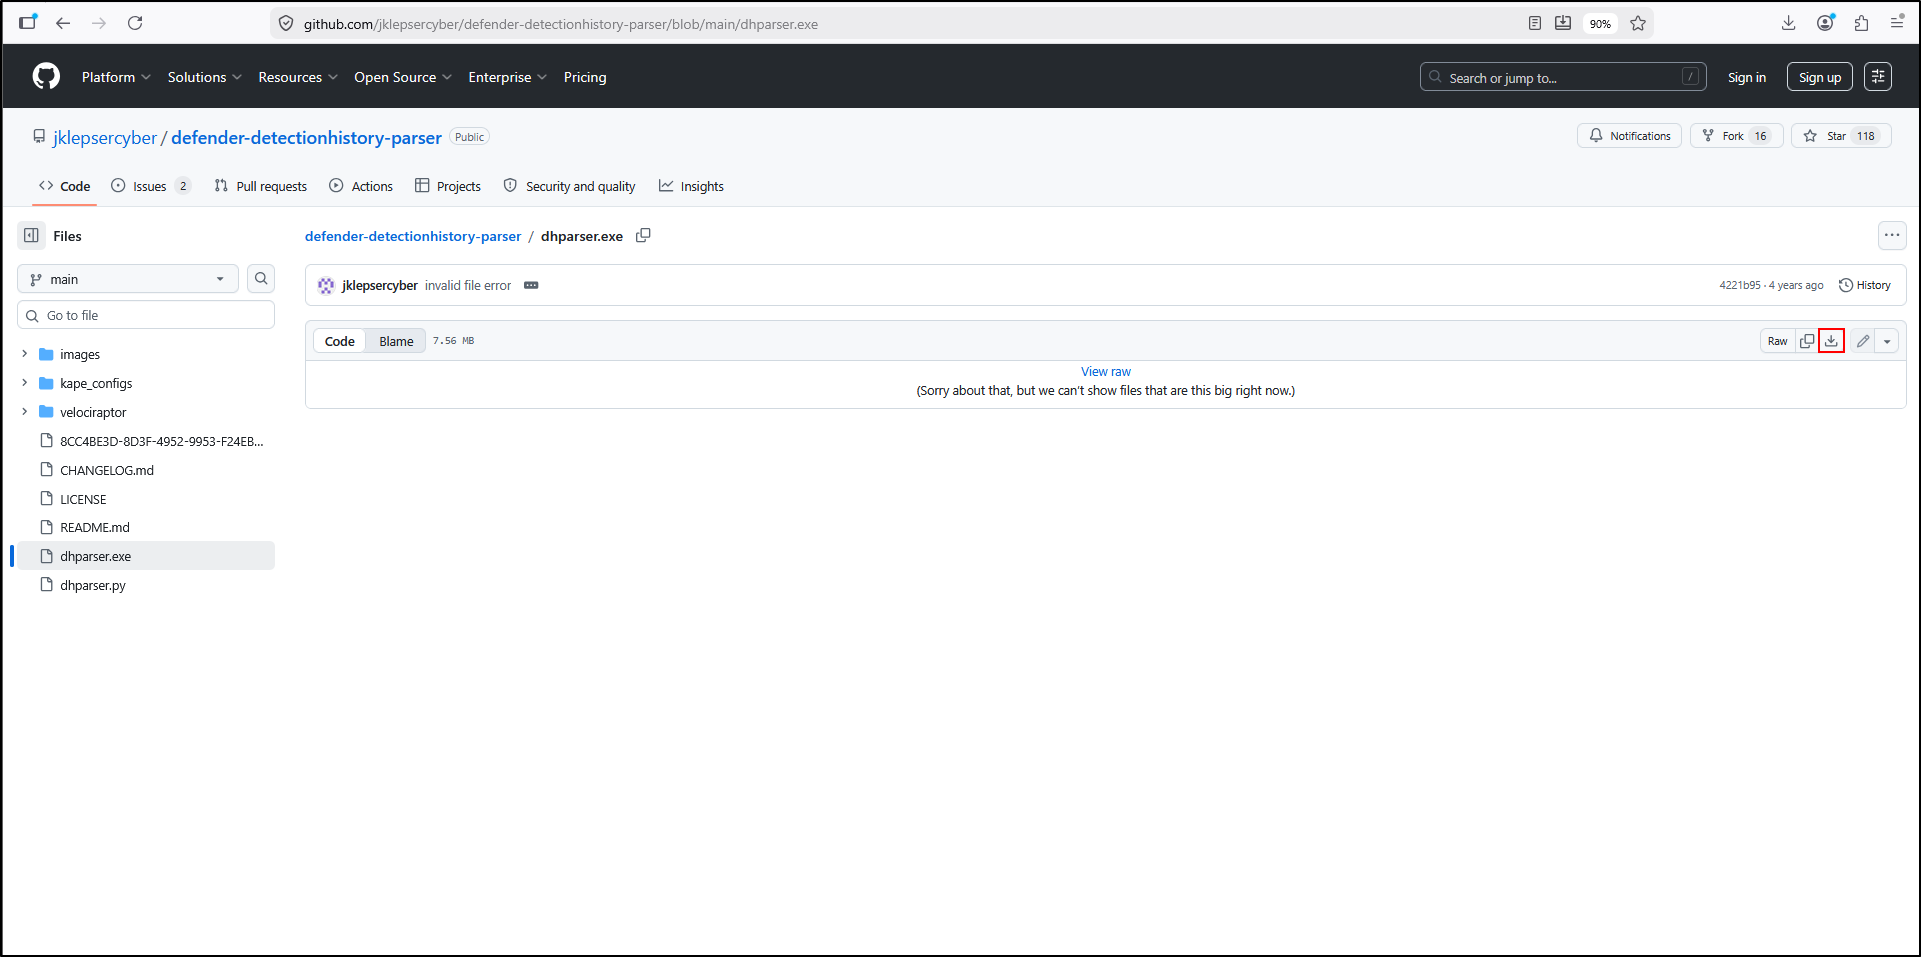Viewport: 1921px width, 957px height.
Task: Bookmark this page with the star icon
Action: click(1638, 23)
